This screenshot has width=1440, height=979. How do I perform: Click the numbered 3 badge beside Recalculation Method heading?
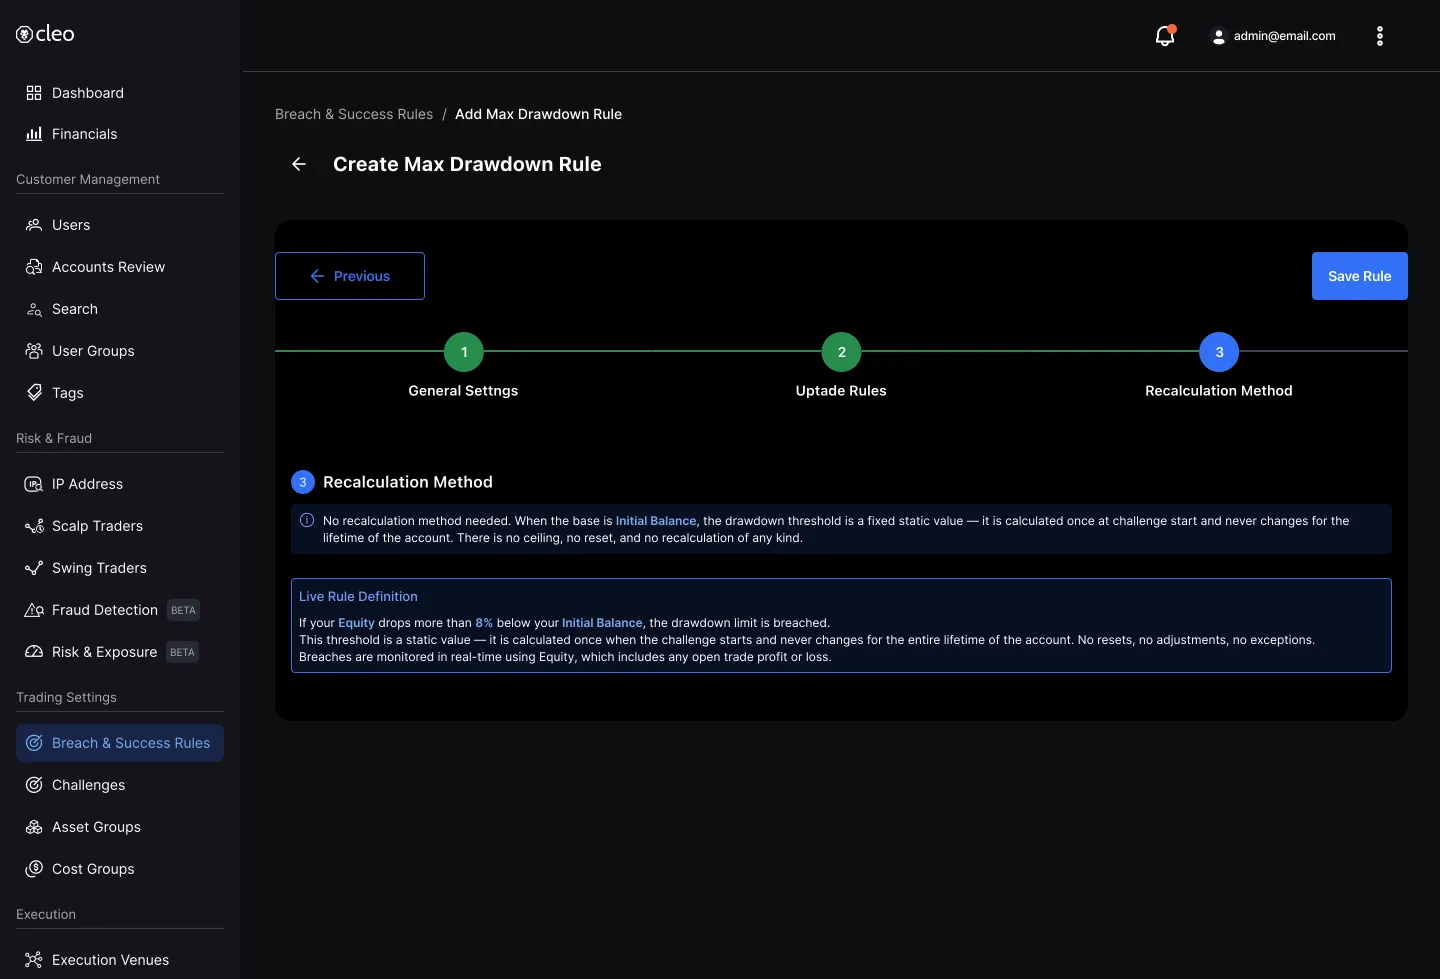point(303,482)
